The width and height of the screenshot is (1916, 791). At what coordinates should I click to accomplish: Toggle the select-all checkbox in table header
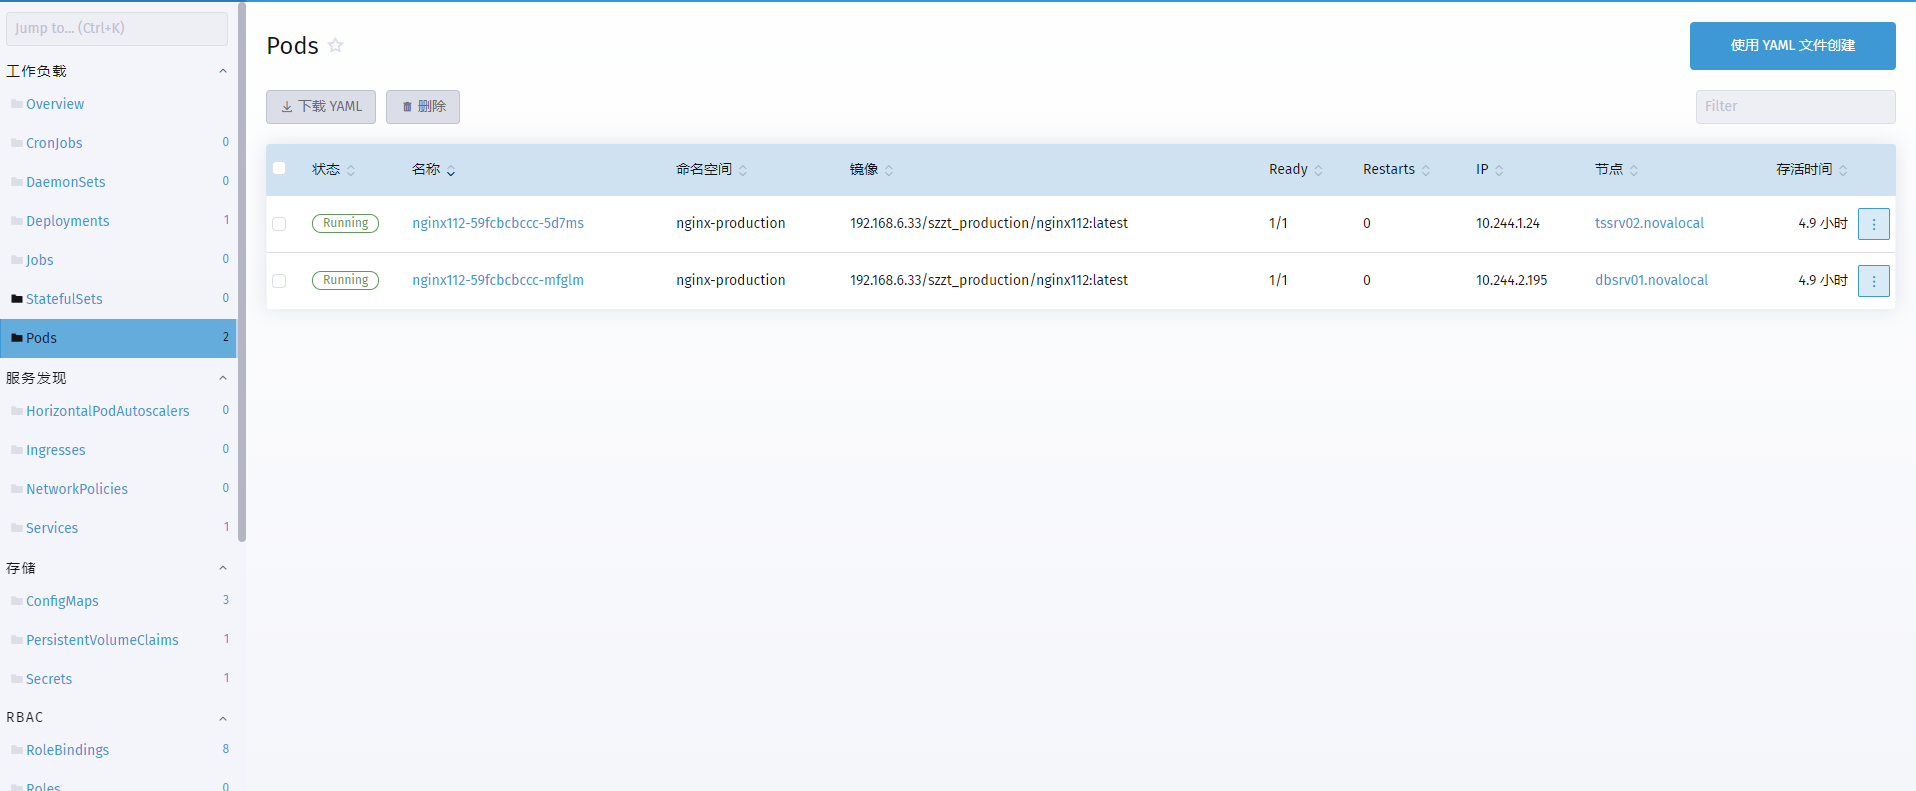[279, 168]
